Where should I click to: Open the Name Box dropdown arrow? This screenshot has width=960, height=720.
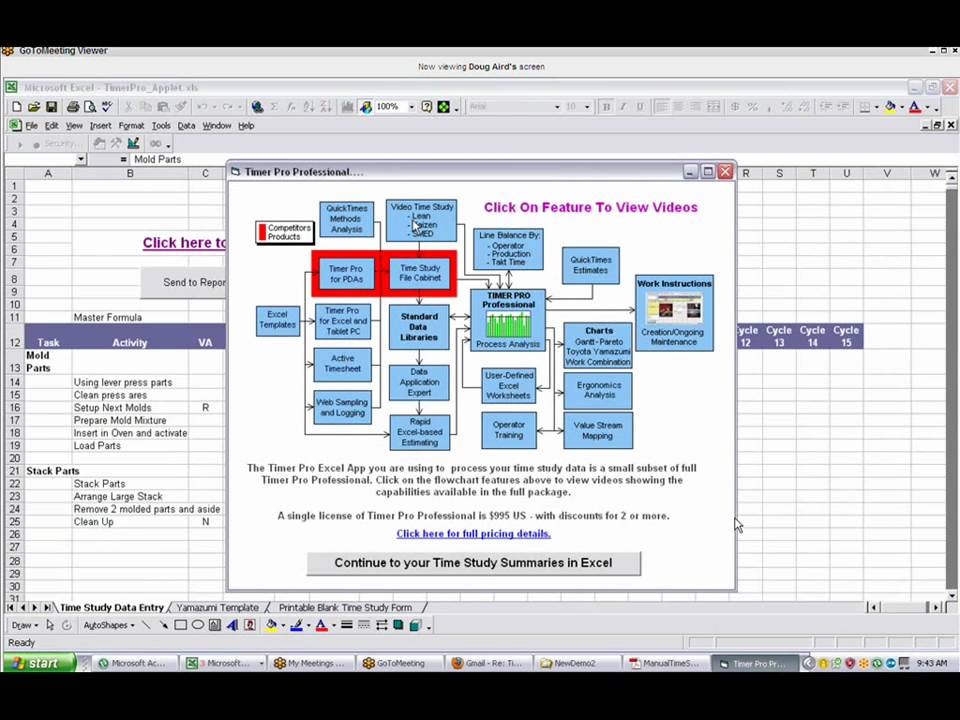click(81, 159)
